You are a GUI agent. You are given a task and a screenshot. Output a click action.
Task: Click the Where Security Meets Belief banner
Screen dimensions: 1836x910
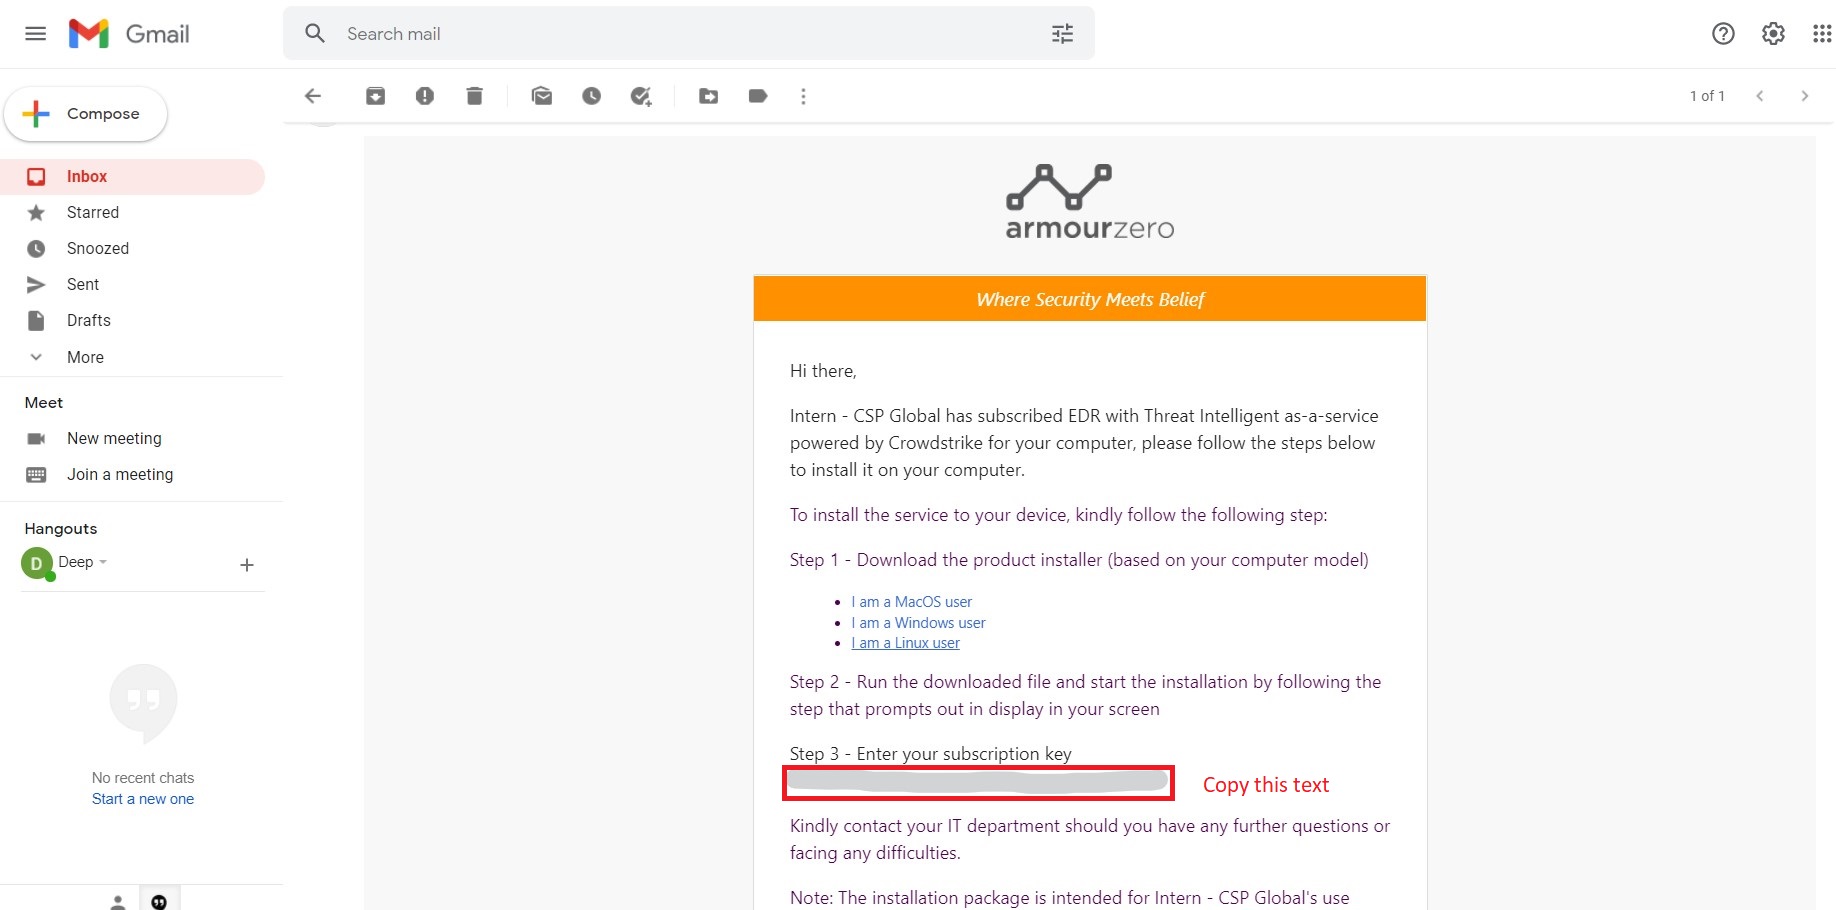tap(1090, 299)
